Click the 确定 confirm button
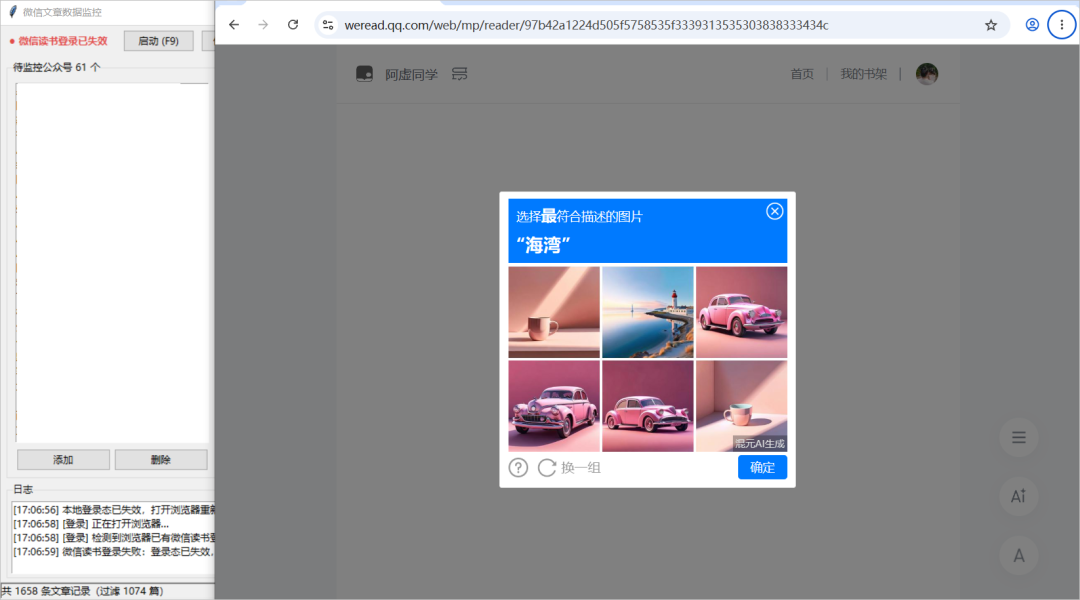The width and height of the screenshot is (1080, 600). click(x=762, y=467)
